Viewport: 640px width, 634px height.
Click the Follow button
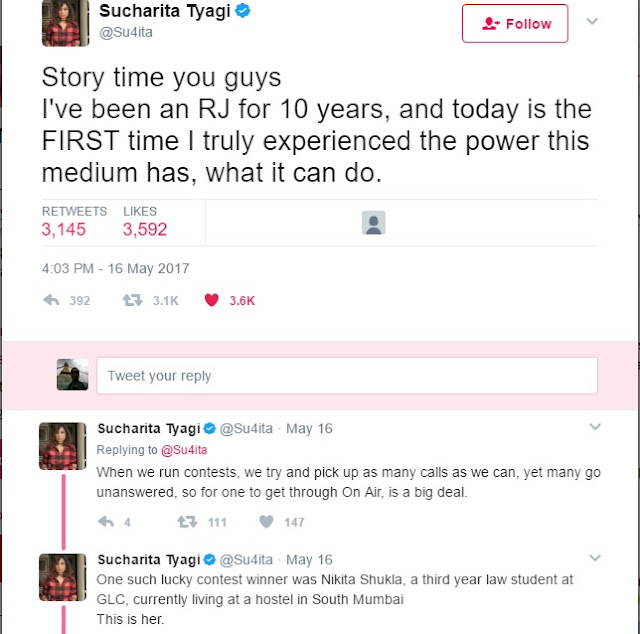[x=515, y=23]
